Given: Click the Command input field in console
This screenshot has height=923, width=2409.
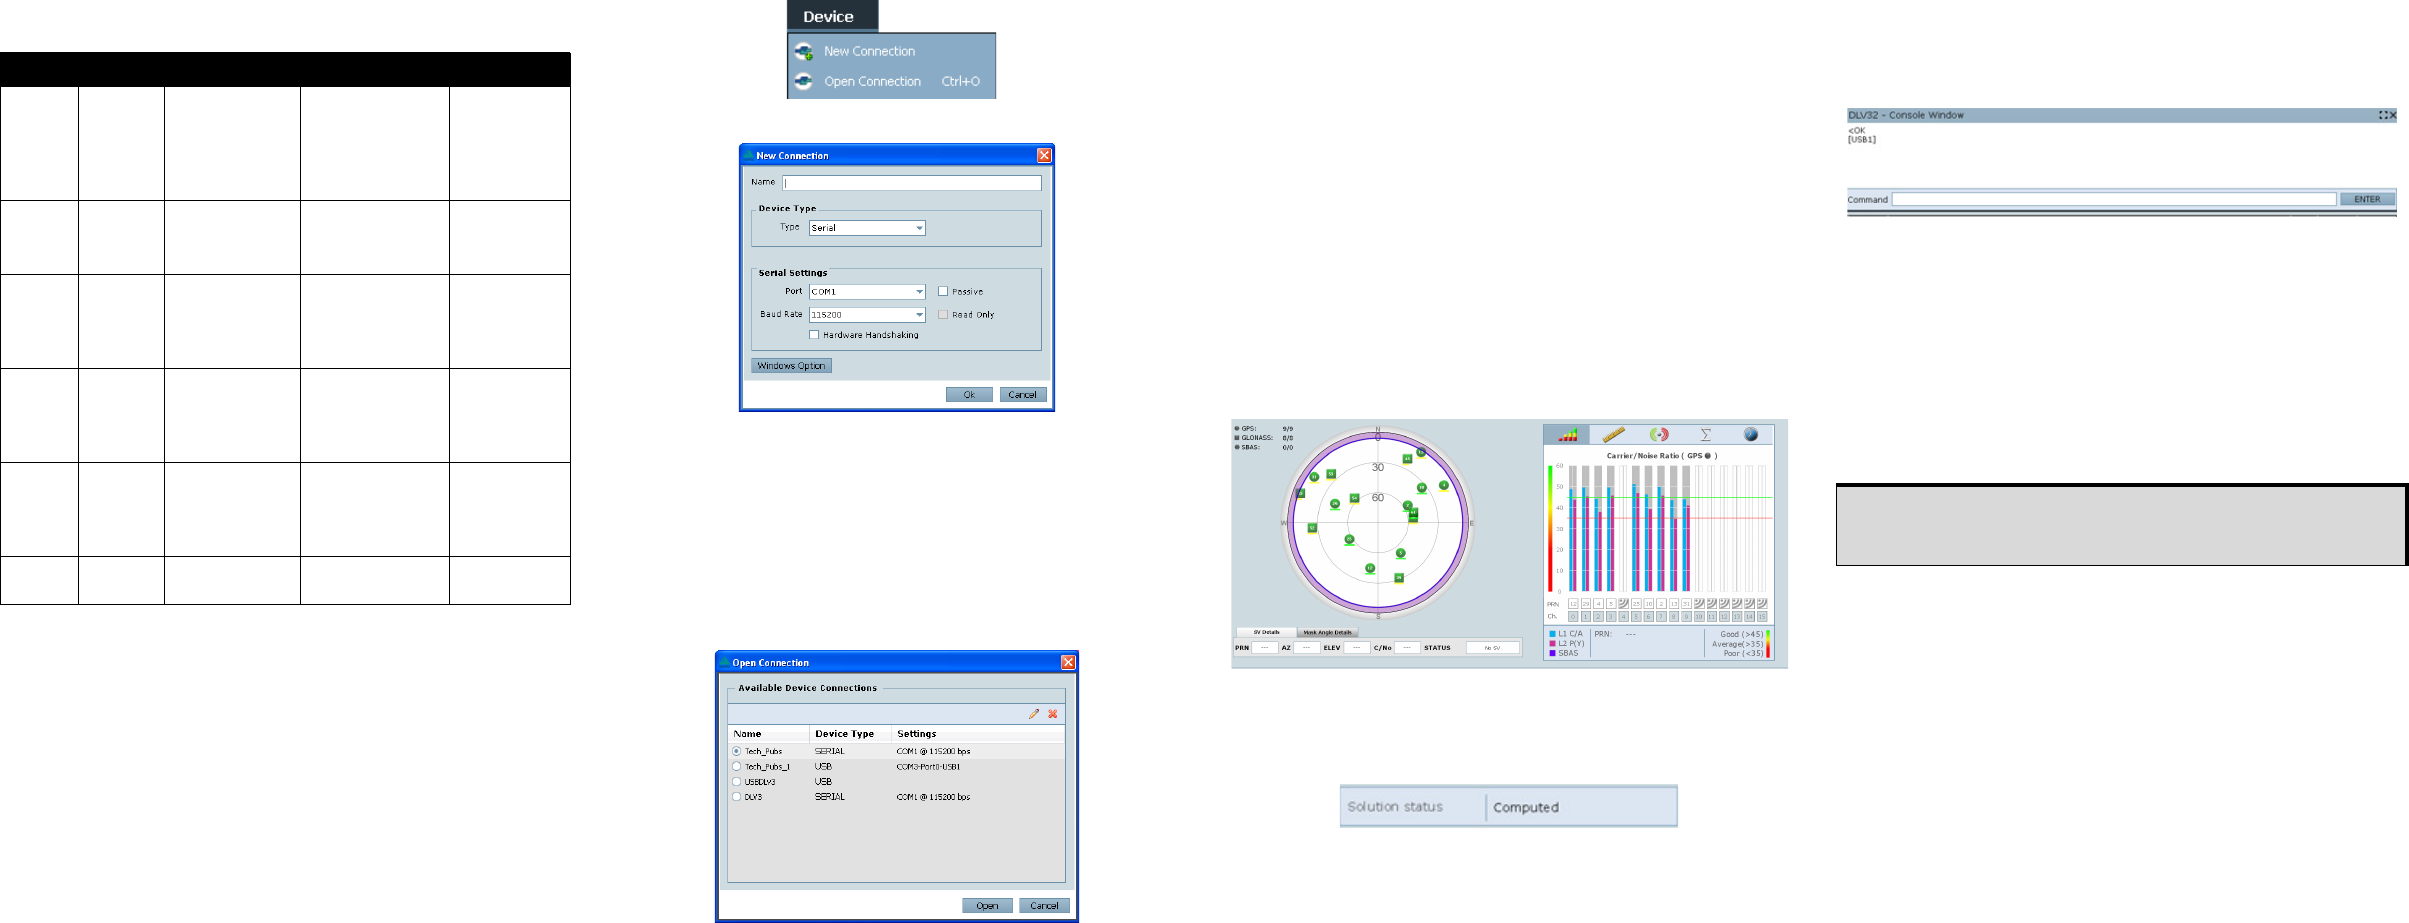Looking at the screenshot, I should 2113,199.
